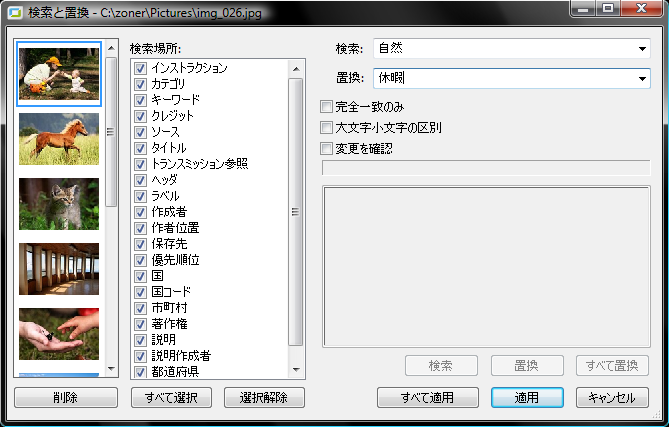Uncheck the 作成者 checkbox
The height and width of the screenshot is (427, 669).
140,212
